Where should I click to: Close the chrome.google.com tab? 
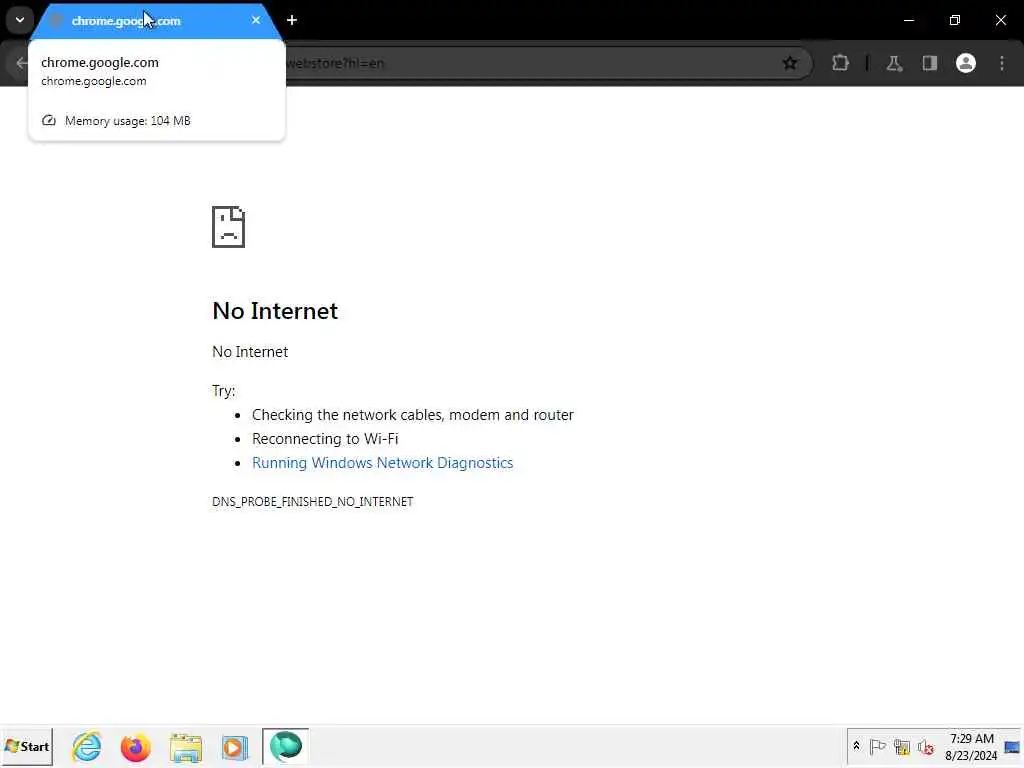pos(256,20)
